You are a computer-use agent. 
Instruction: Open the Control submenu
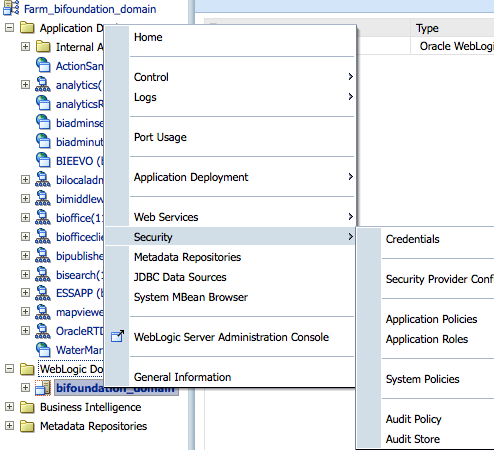pyautogui.click(x=230, y=77)
